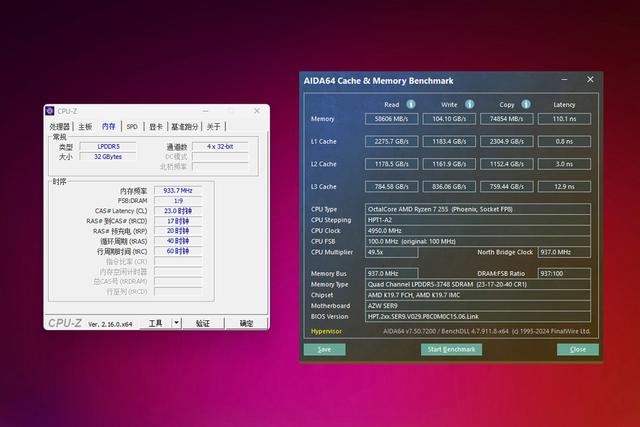The image size is (640, 427).
Task: Click the FSB:DRAM 1:9 value in CPU-Z
Action: (178, 201)
